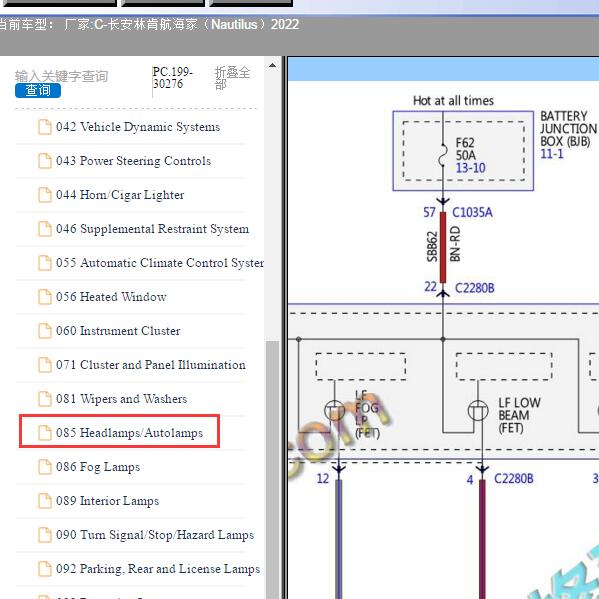Click document icon of 085 Headlamps/Autolamps
The image size is (599, 599).
[45, 433]
